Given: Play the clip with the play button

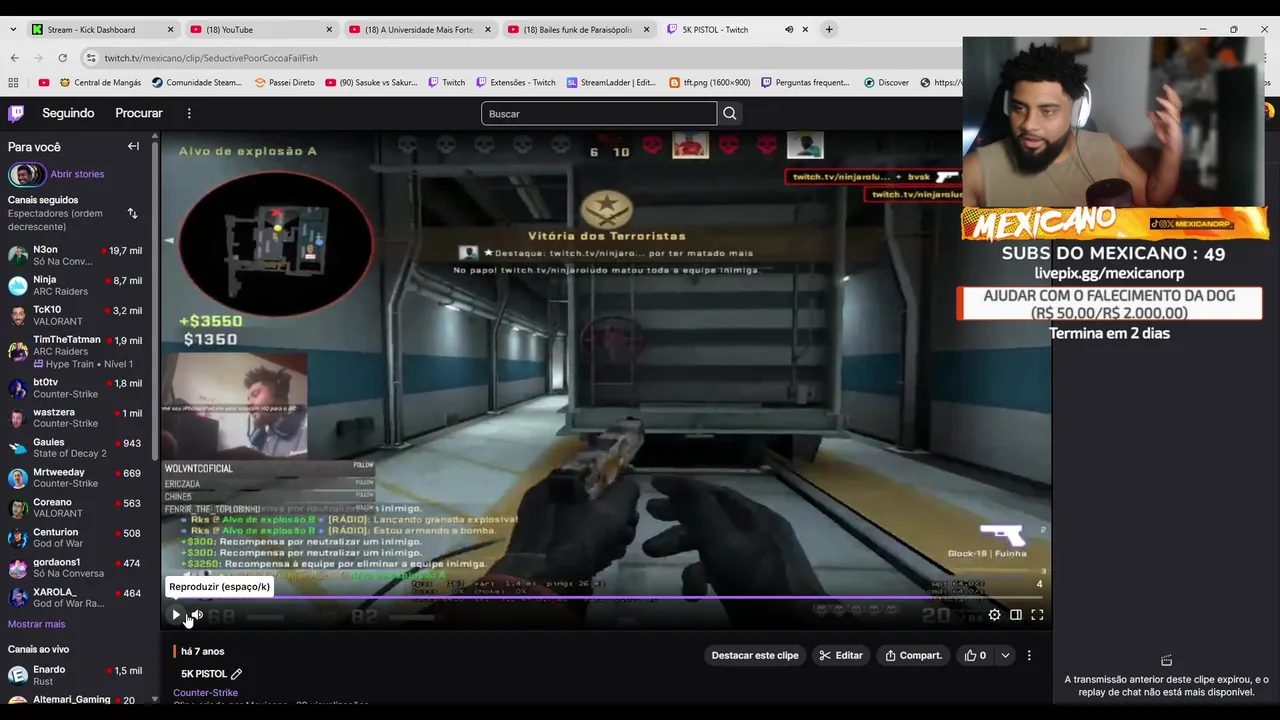Looking at the screenshot, I should pos(176,615).
